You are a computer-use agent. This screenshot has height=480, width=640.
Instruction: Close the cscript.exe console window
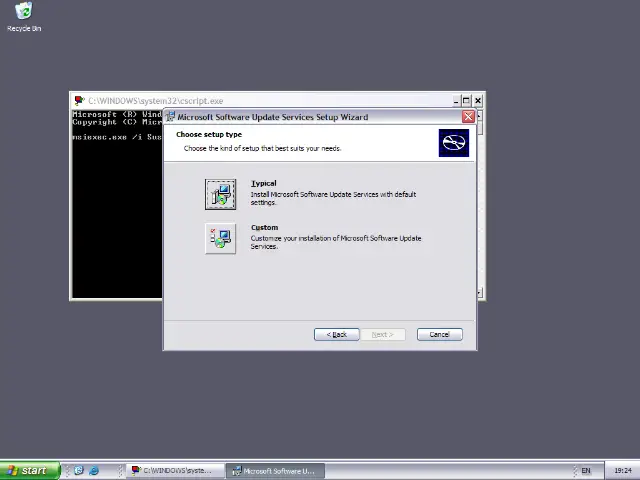coord(478,100)
